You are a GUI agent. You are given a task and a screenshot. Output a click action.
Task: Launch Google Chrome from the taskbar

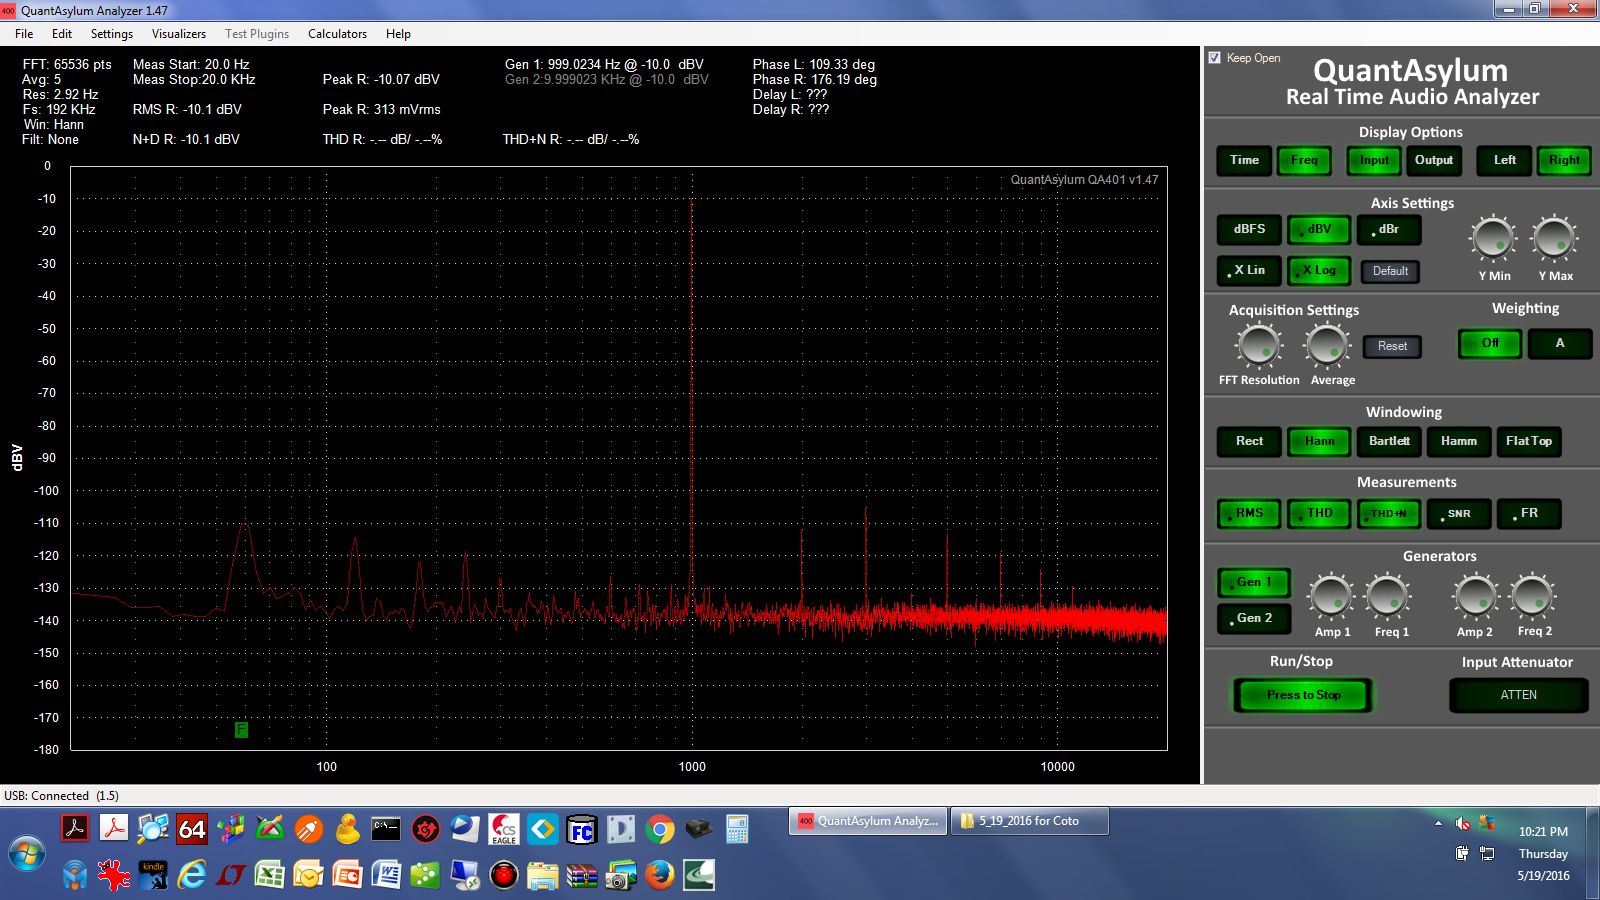click(x=660, y=829)
